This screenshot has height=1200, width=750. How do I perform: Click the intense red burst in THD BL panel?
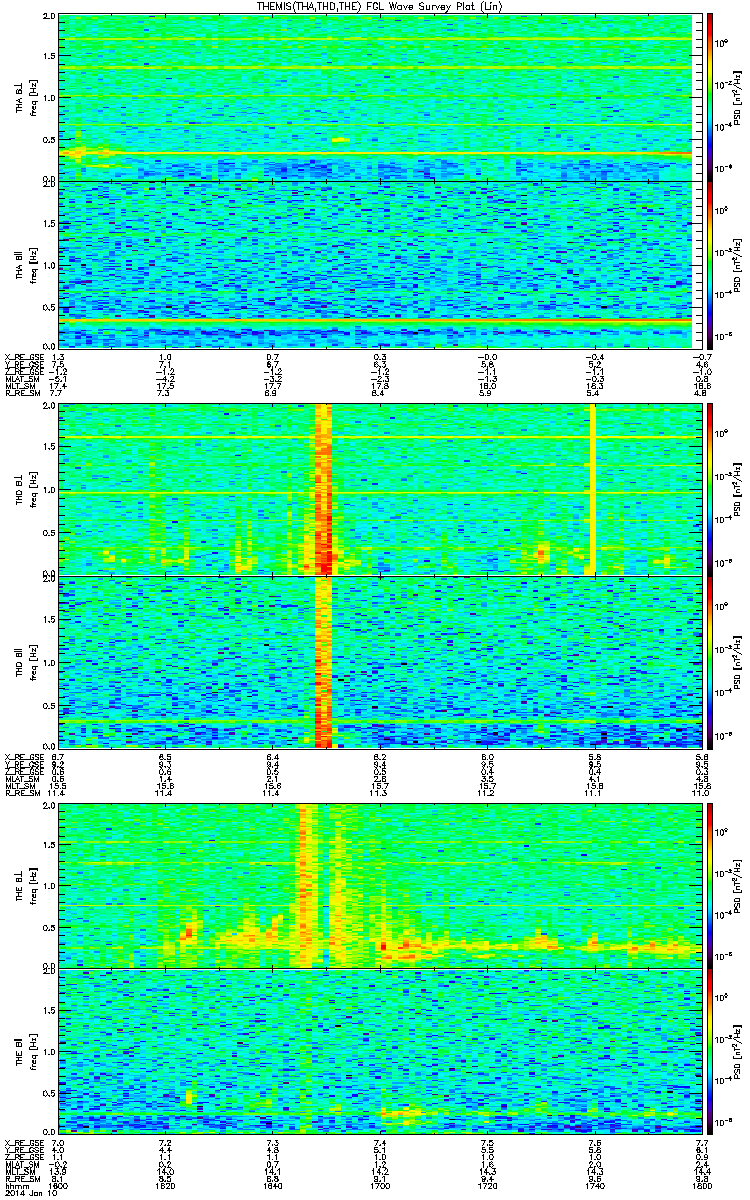pos(324,488)
